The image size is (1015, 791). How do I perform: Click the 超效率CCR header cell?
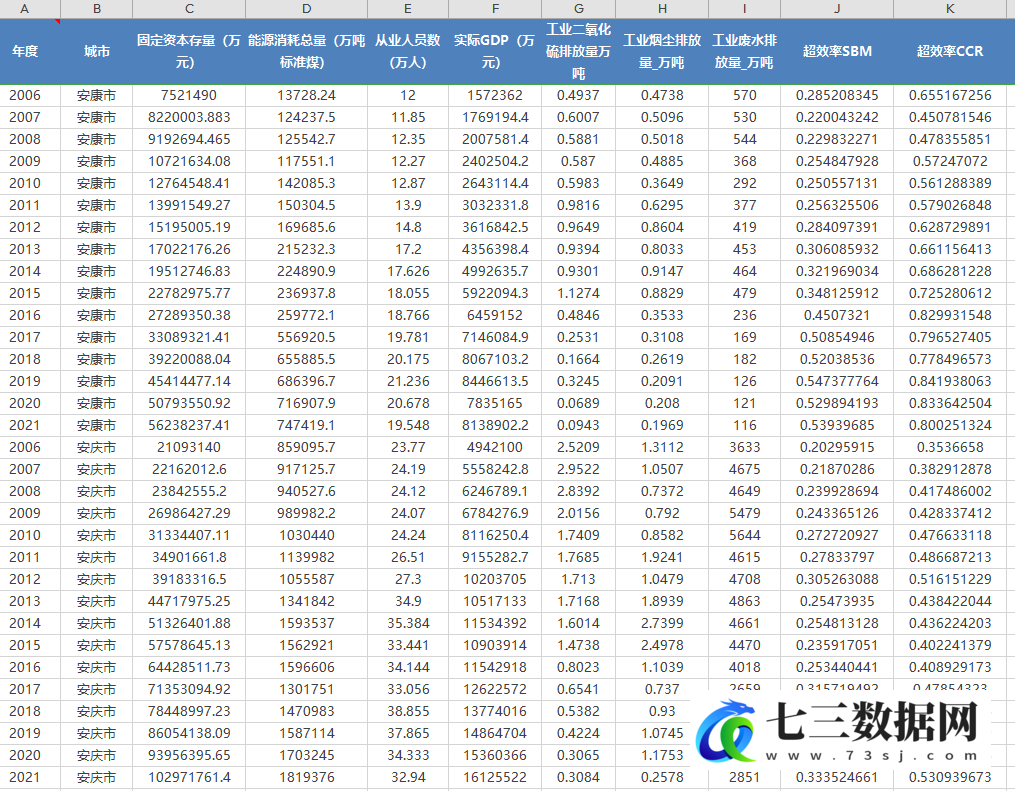pos(950,51)
